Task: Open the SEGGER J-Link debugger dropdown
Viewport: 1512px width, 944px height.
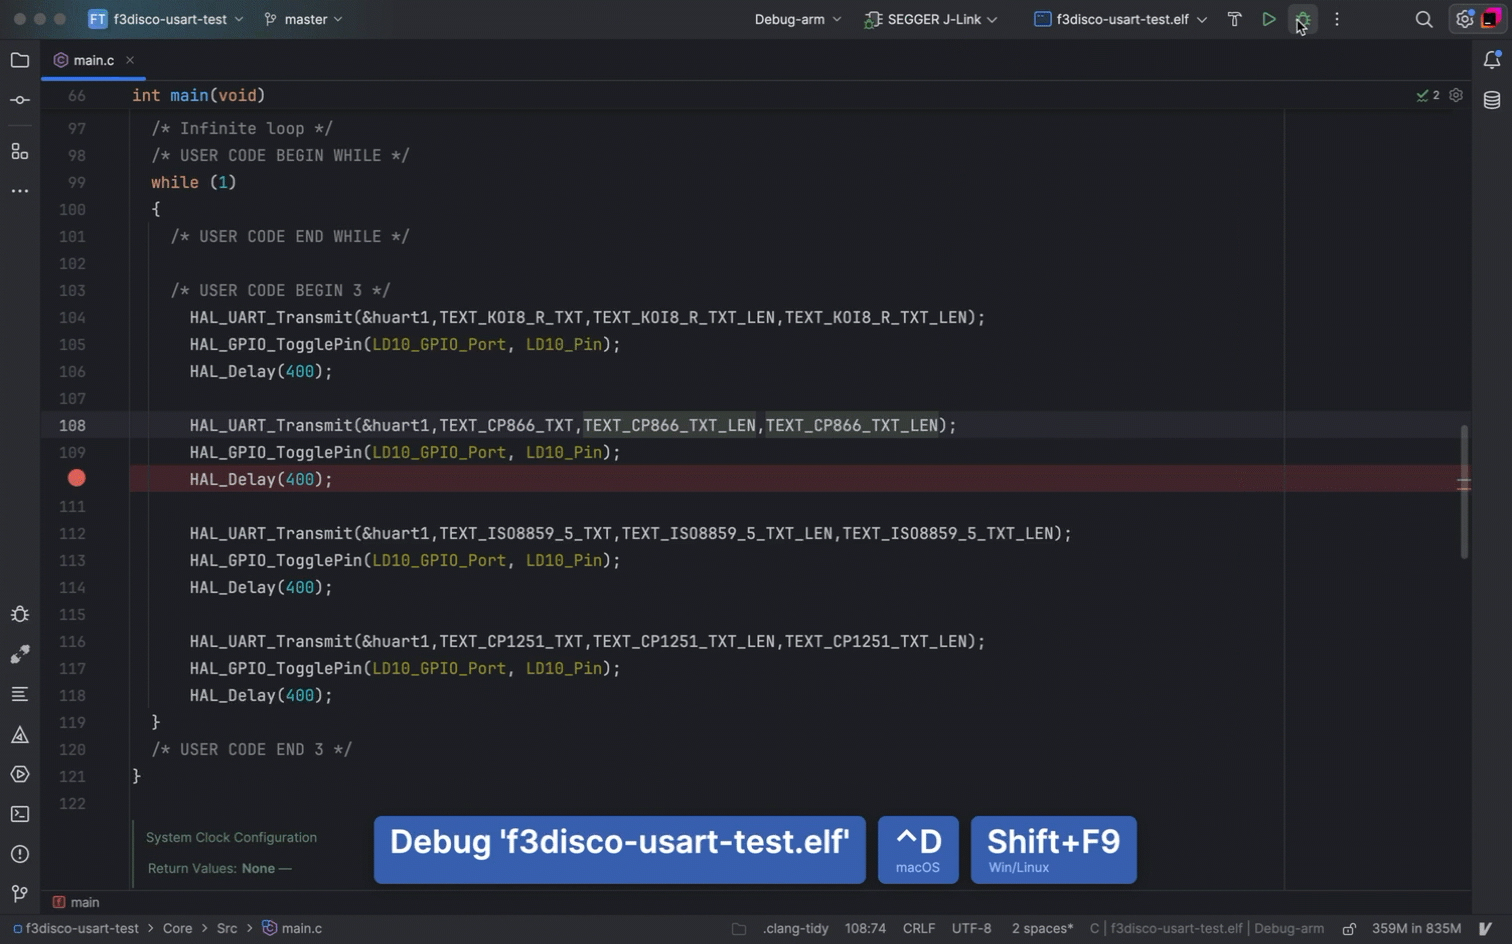Action: [931, 19]
